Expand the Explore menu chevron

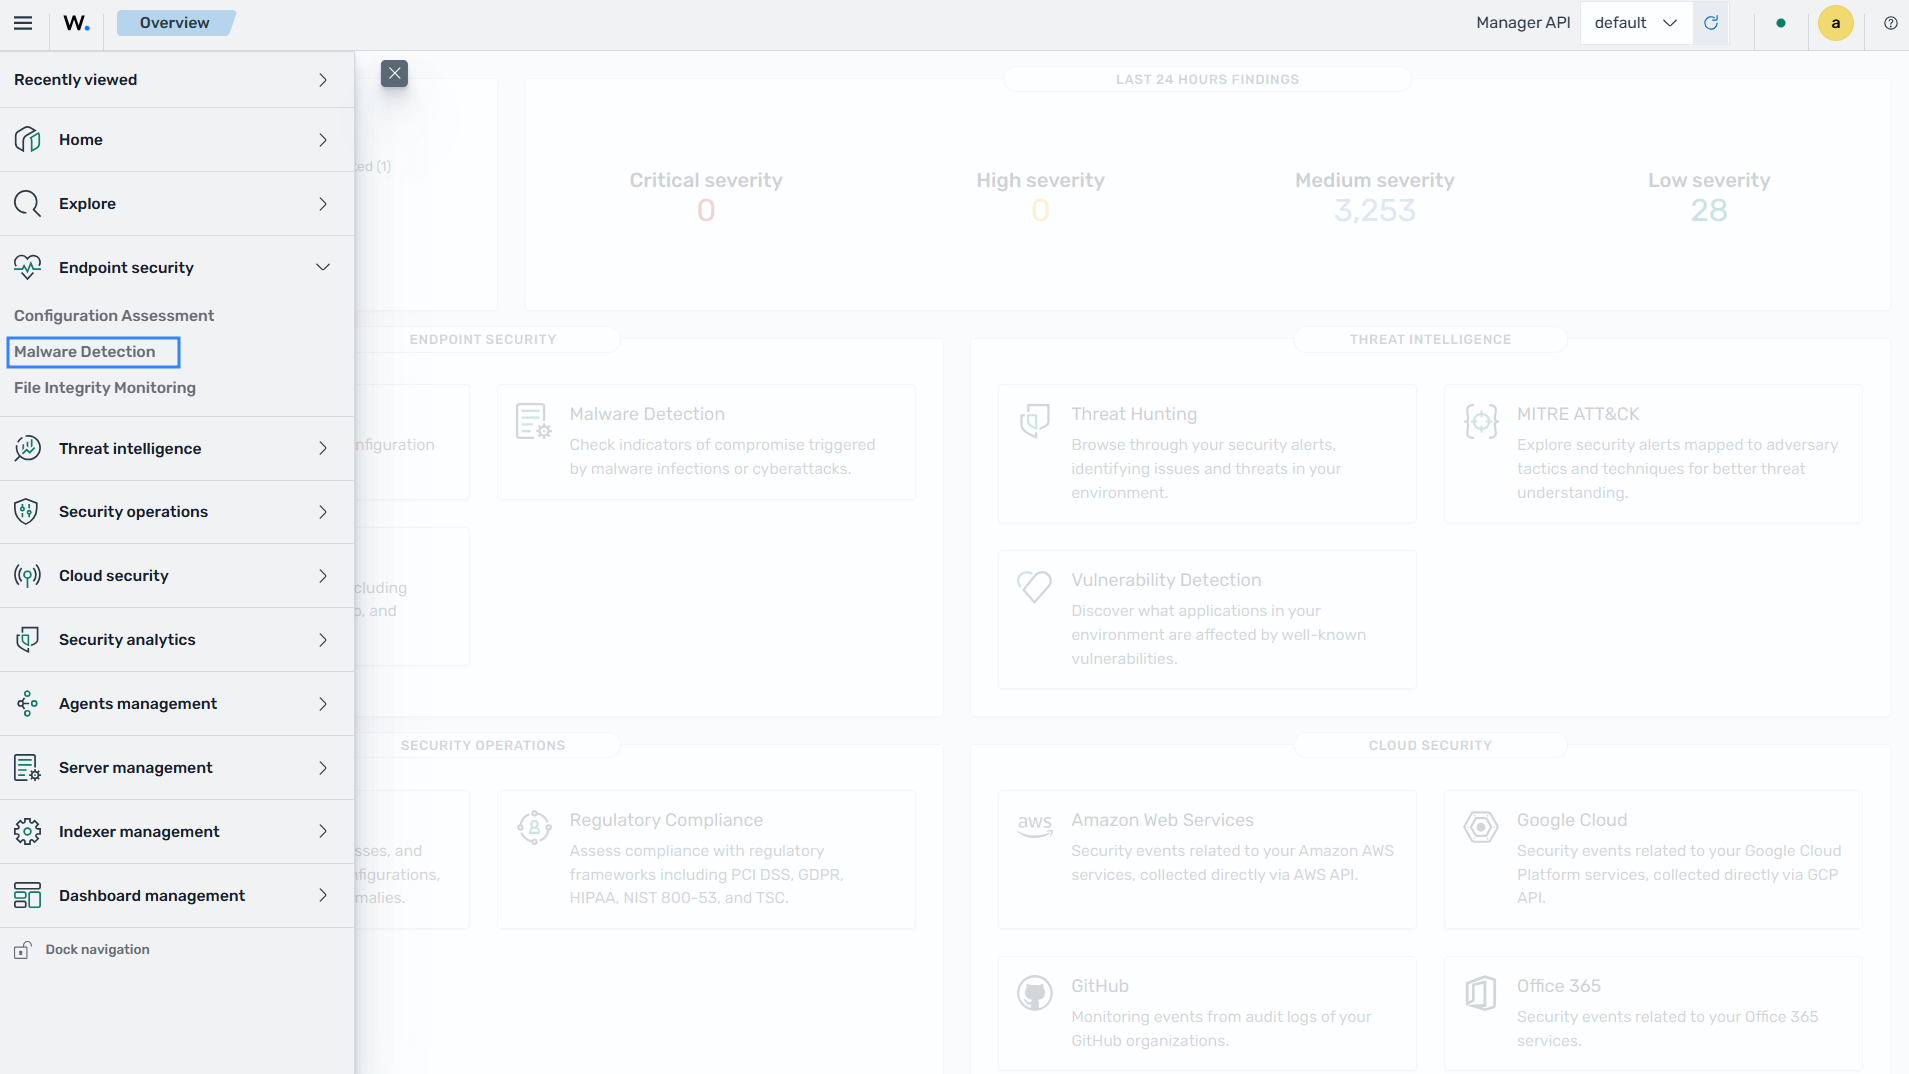click(323, 204)
